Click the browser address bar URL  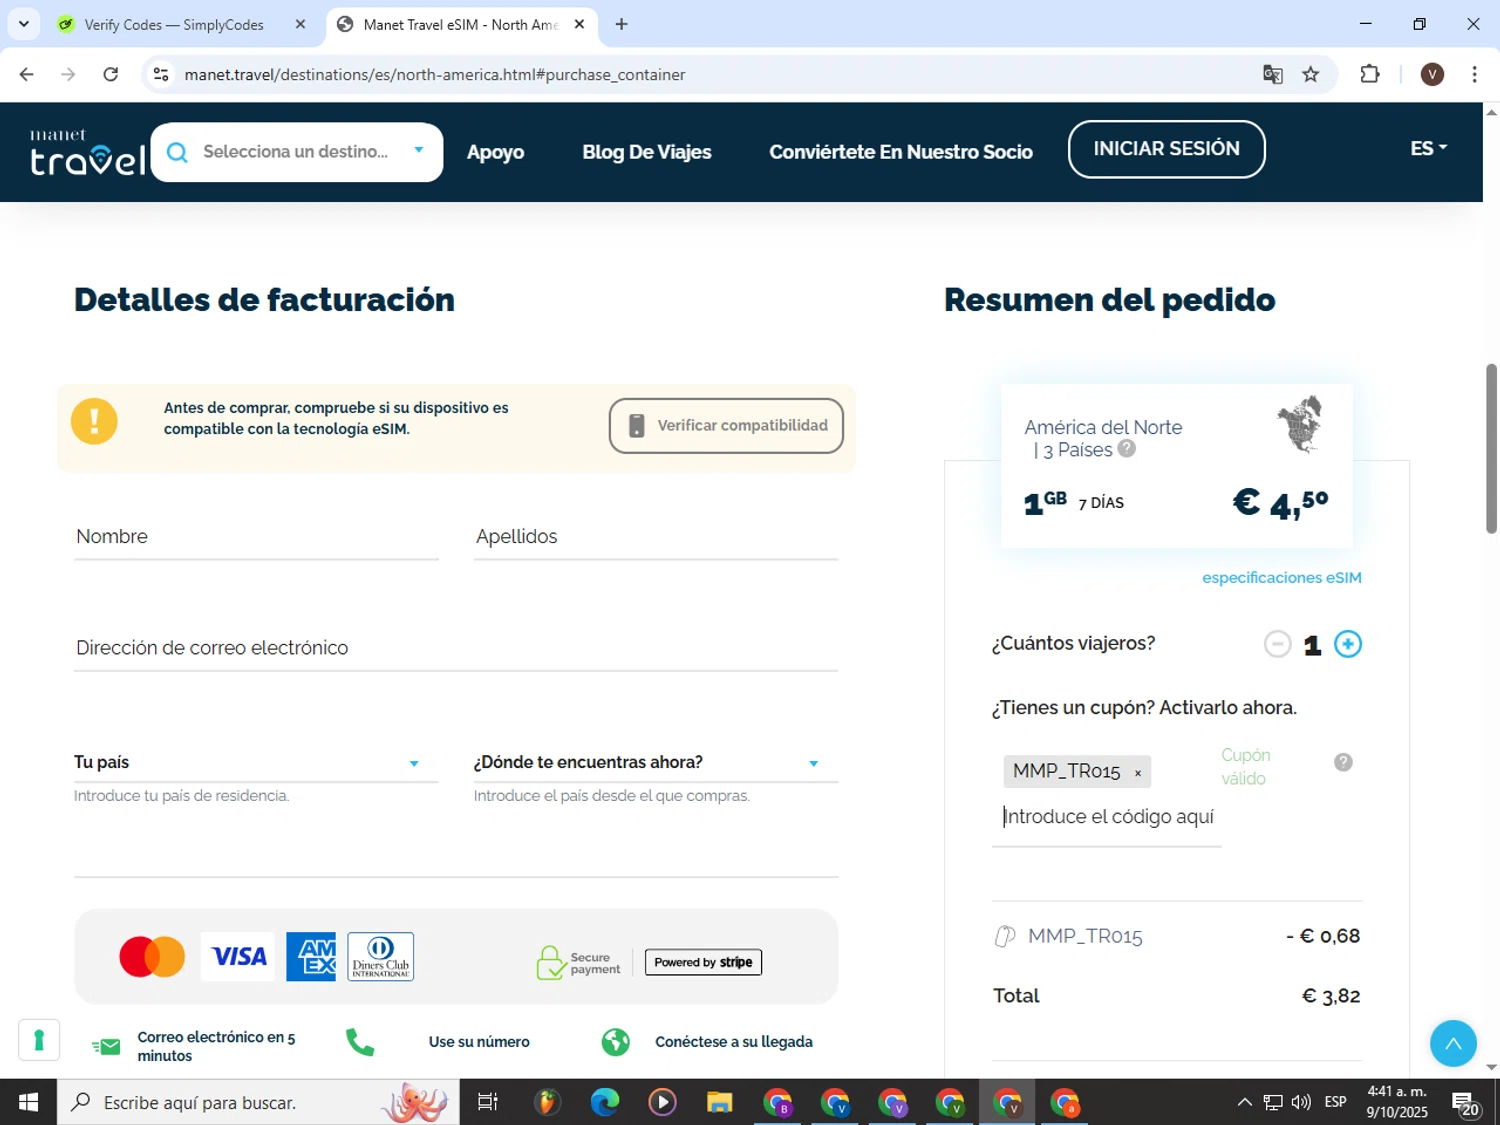[435, 75]
